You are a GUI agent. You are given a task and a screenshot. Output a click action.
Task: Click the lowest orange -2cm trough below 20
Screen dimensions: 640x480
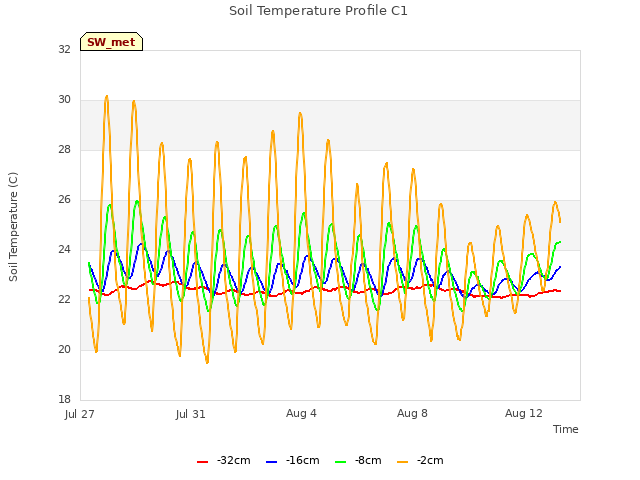point(207,362)
